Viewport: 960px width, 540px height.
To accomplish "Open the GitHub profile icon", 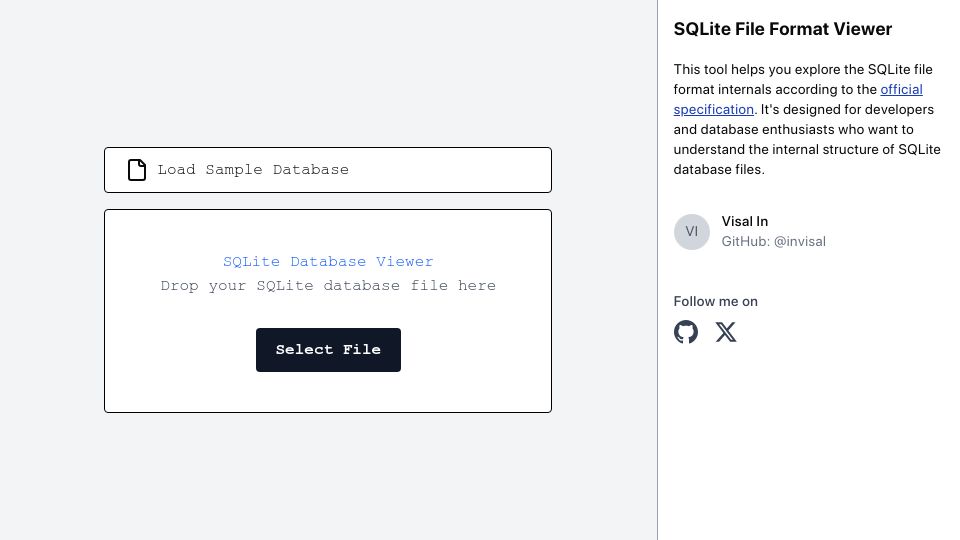I will (x=686, y=332).
